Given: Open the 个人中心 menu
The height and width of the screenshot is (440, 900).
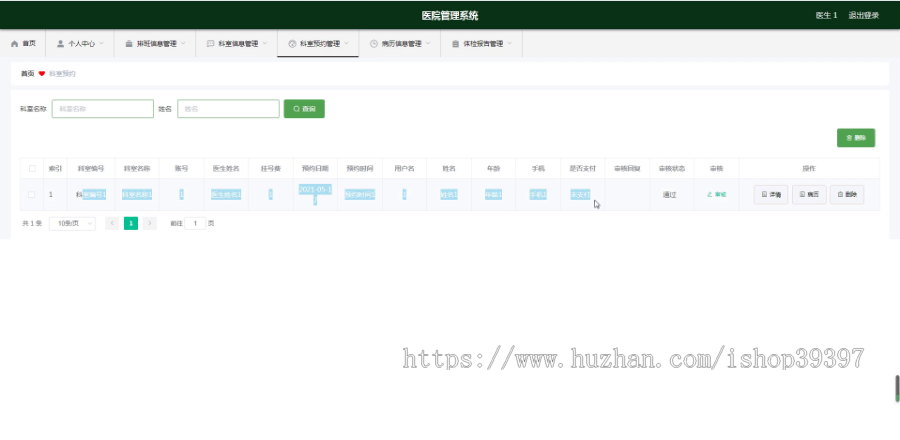Looking at the screenshot, I should click(80, 44).
